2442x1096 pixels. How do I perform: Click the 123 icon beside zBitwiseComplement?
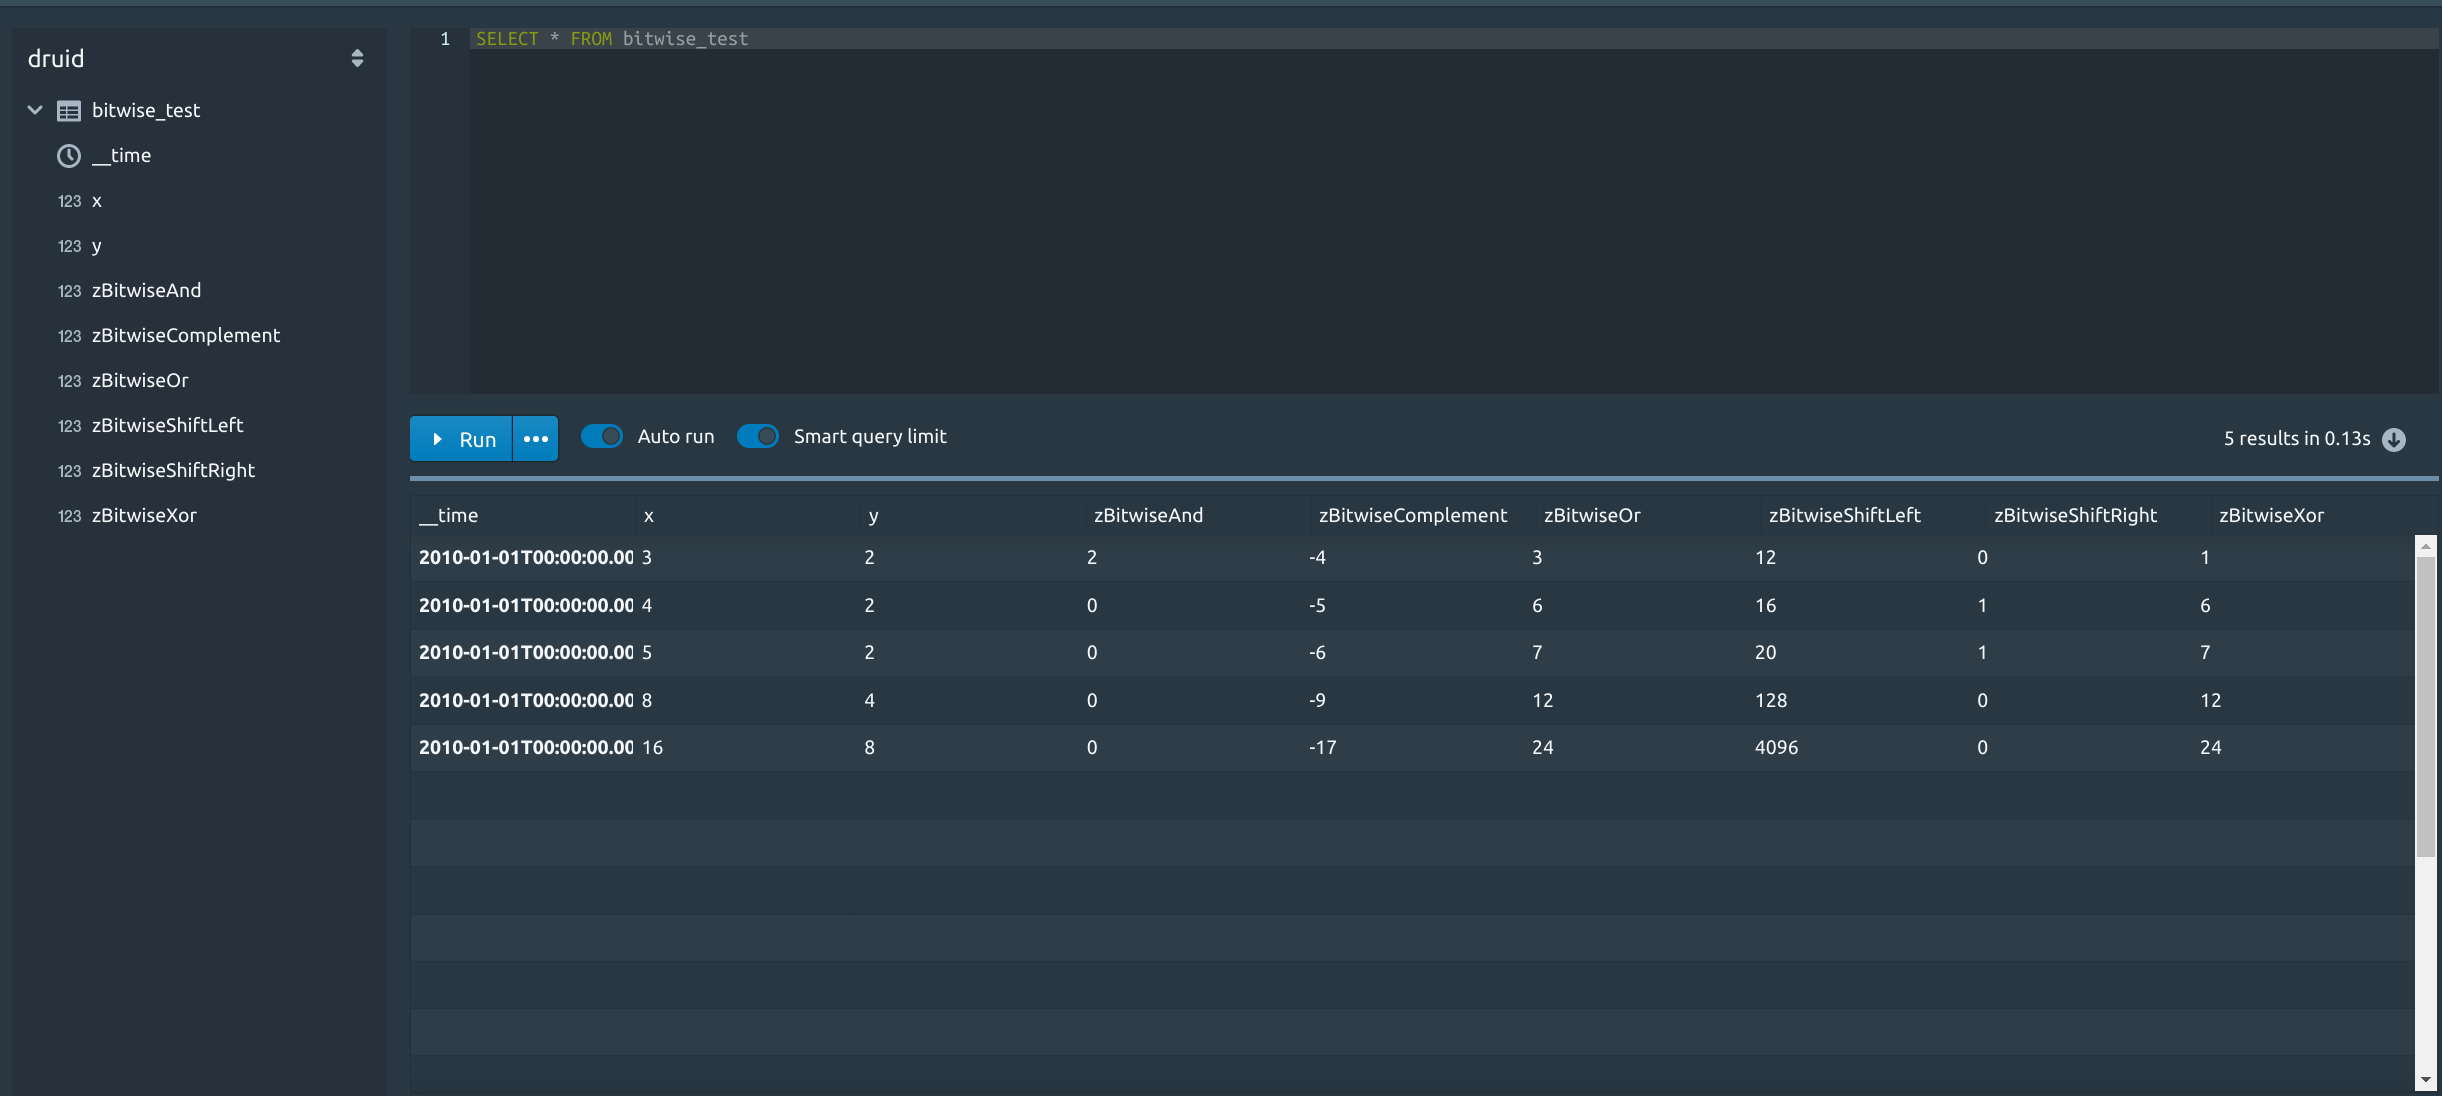click(69, 336)
